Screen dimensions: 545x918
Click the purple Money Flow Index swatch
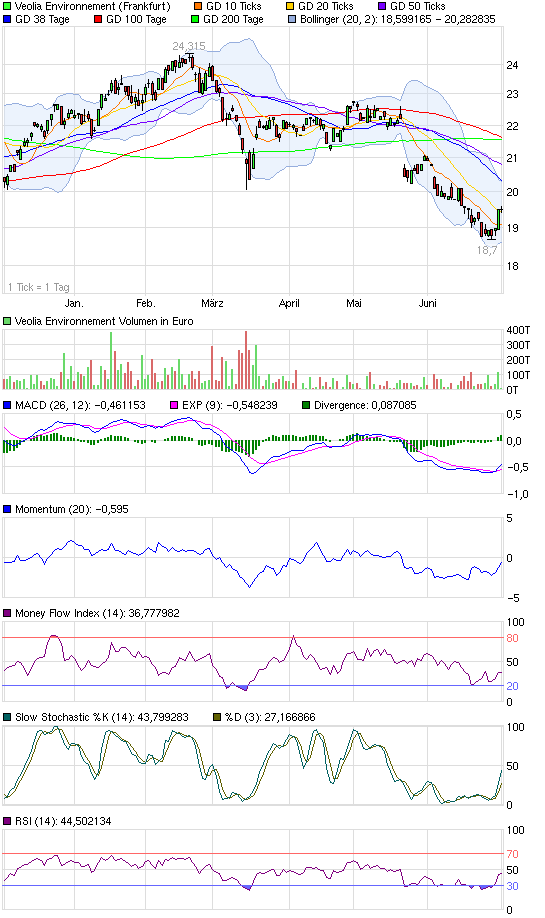[7, 613]
